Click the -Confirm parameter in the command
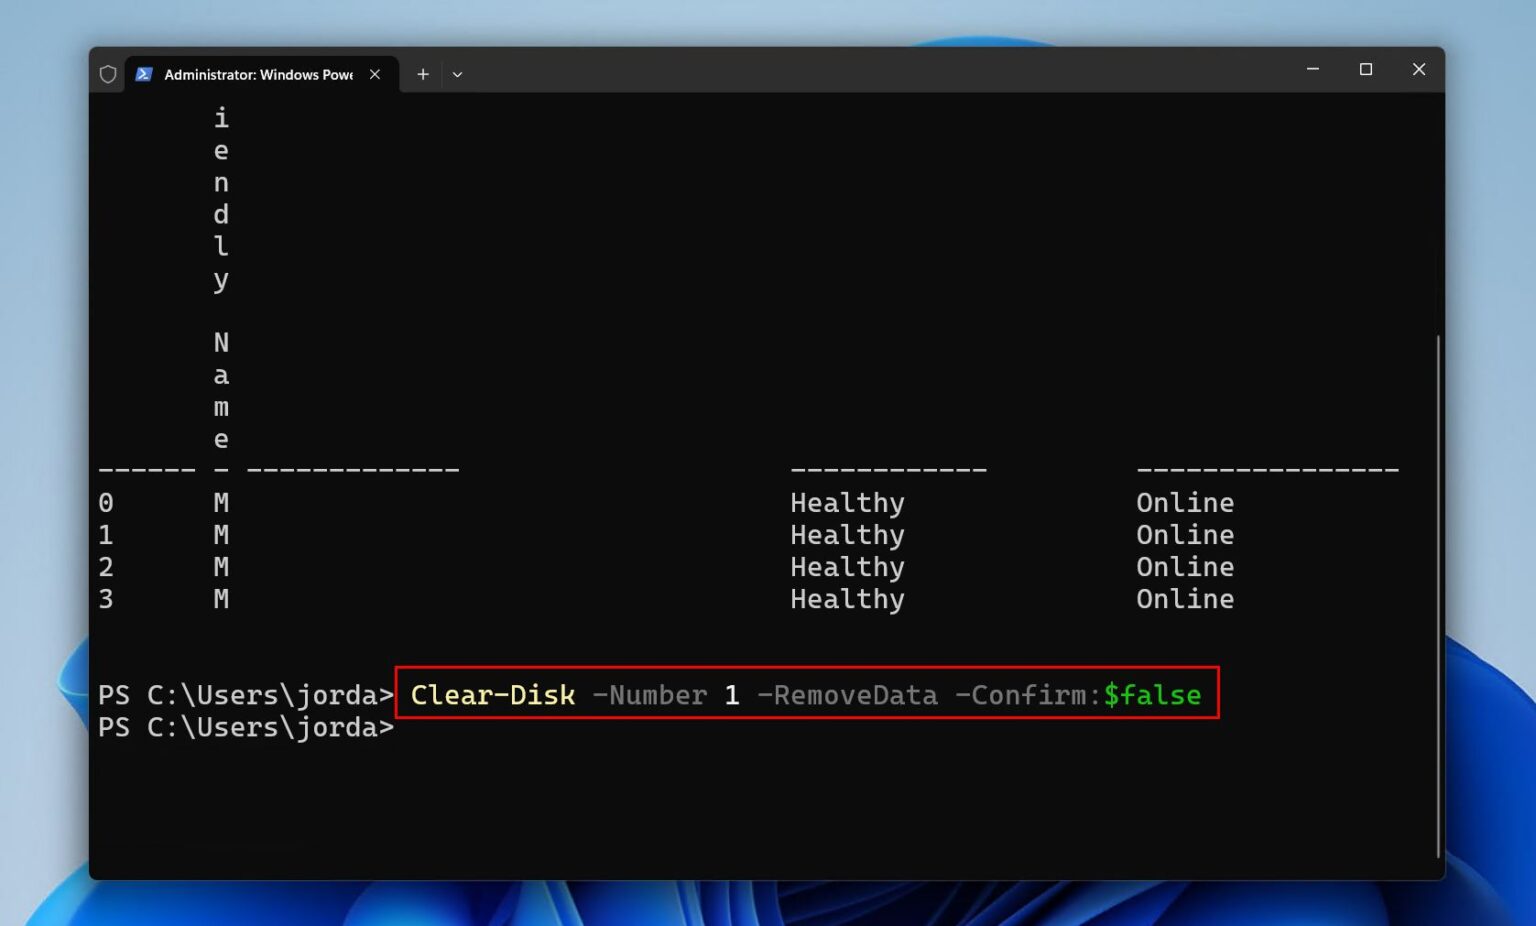This screenshot has width=1536, height=926. coord(1028,695)
